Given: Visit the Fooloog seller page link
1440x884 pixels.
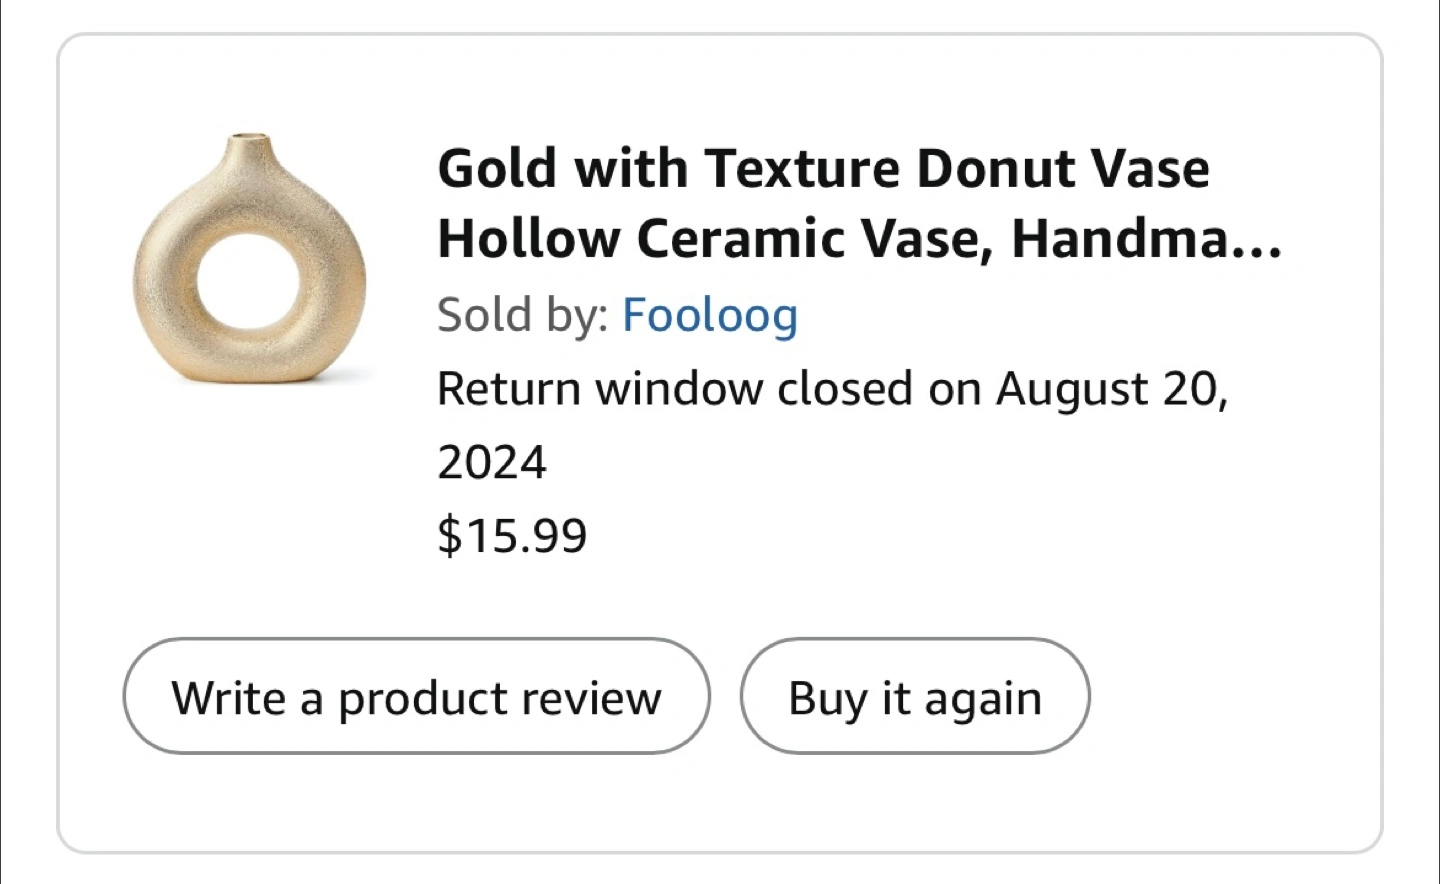Looking at the screenshot, I should [710, 315].
